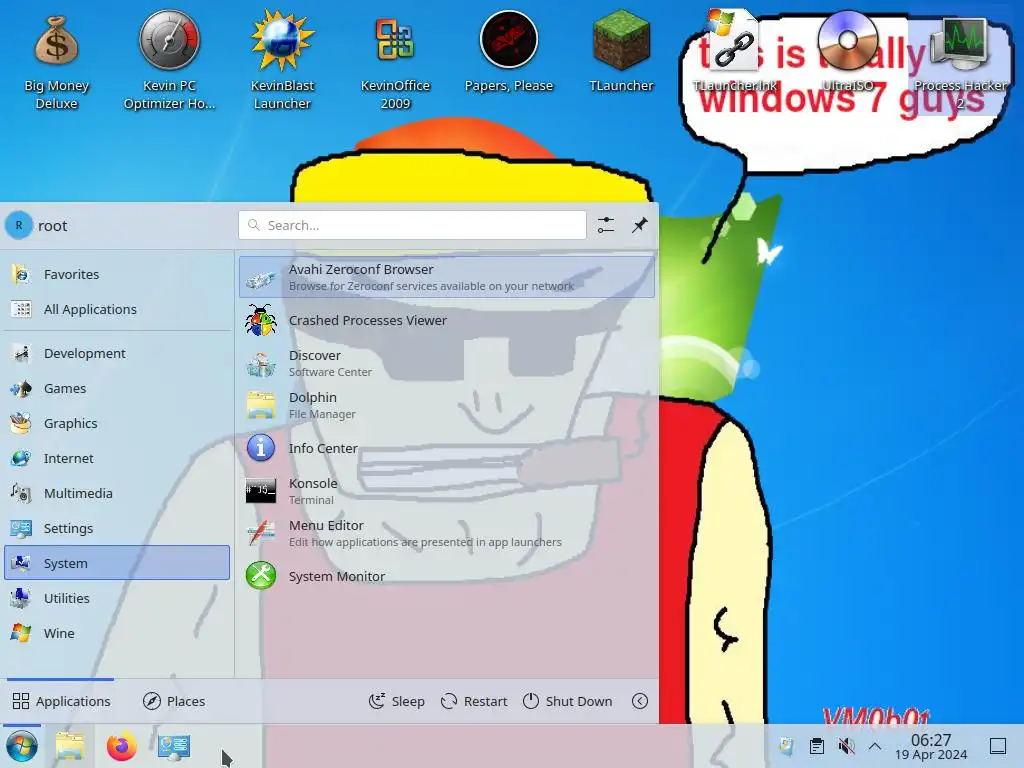Launch Info Center
Viewport: 1024px width, 768px height.
point(447,448)
